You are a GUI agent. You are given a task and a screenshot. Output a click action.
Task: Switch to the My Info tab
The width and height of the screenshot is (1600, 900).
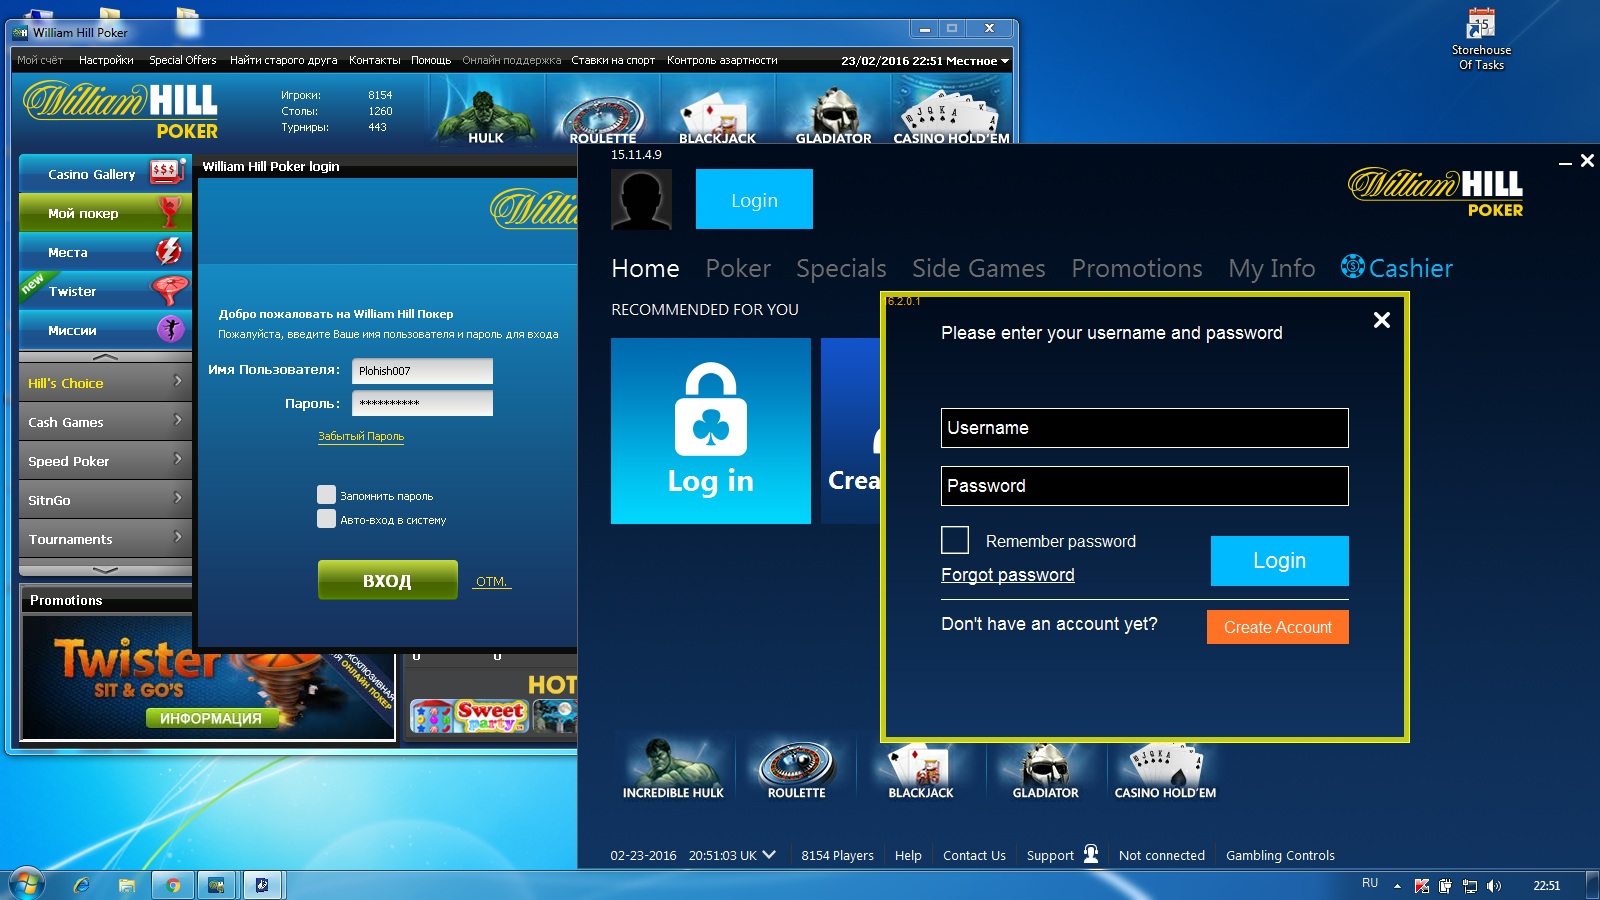(1271, 268)
